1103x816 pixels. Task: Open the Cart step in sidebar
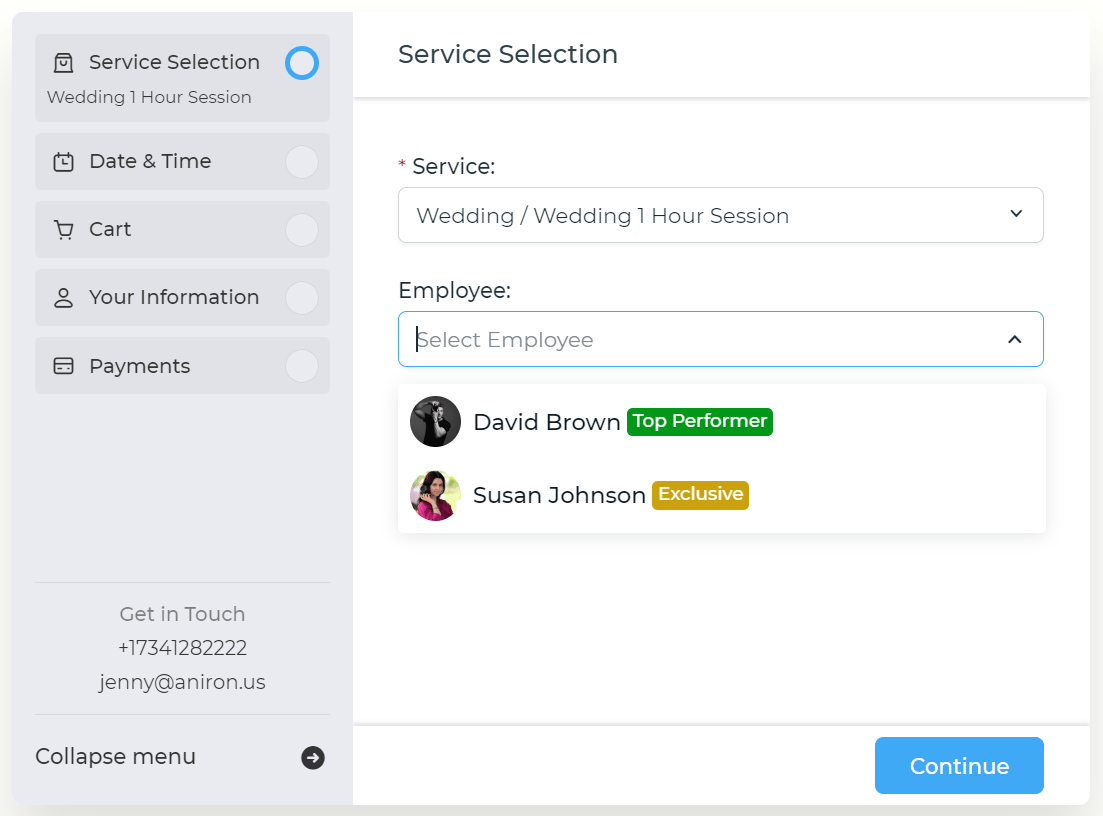pos(182,229)
